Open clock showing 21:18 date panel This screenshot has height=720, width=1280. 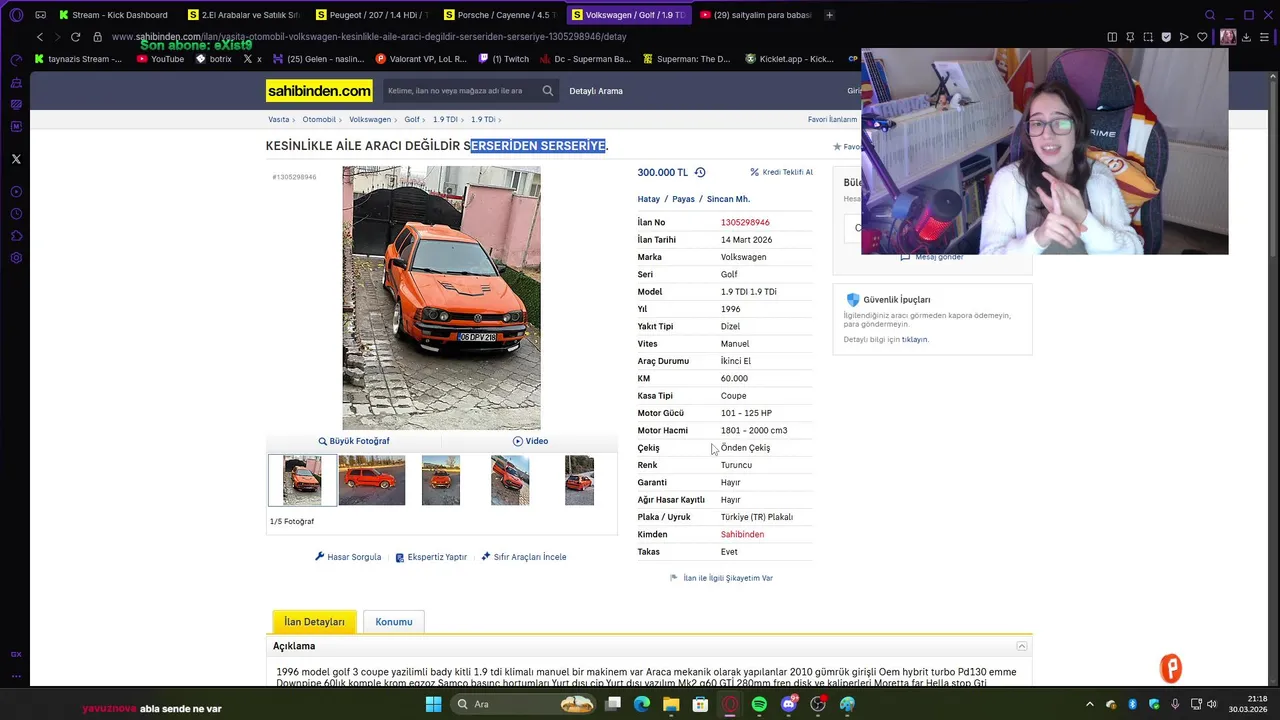tap(1248, 704)
